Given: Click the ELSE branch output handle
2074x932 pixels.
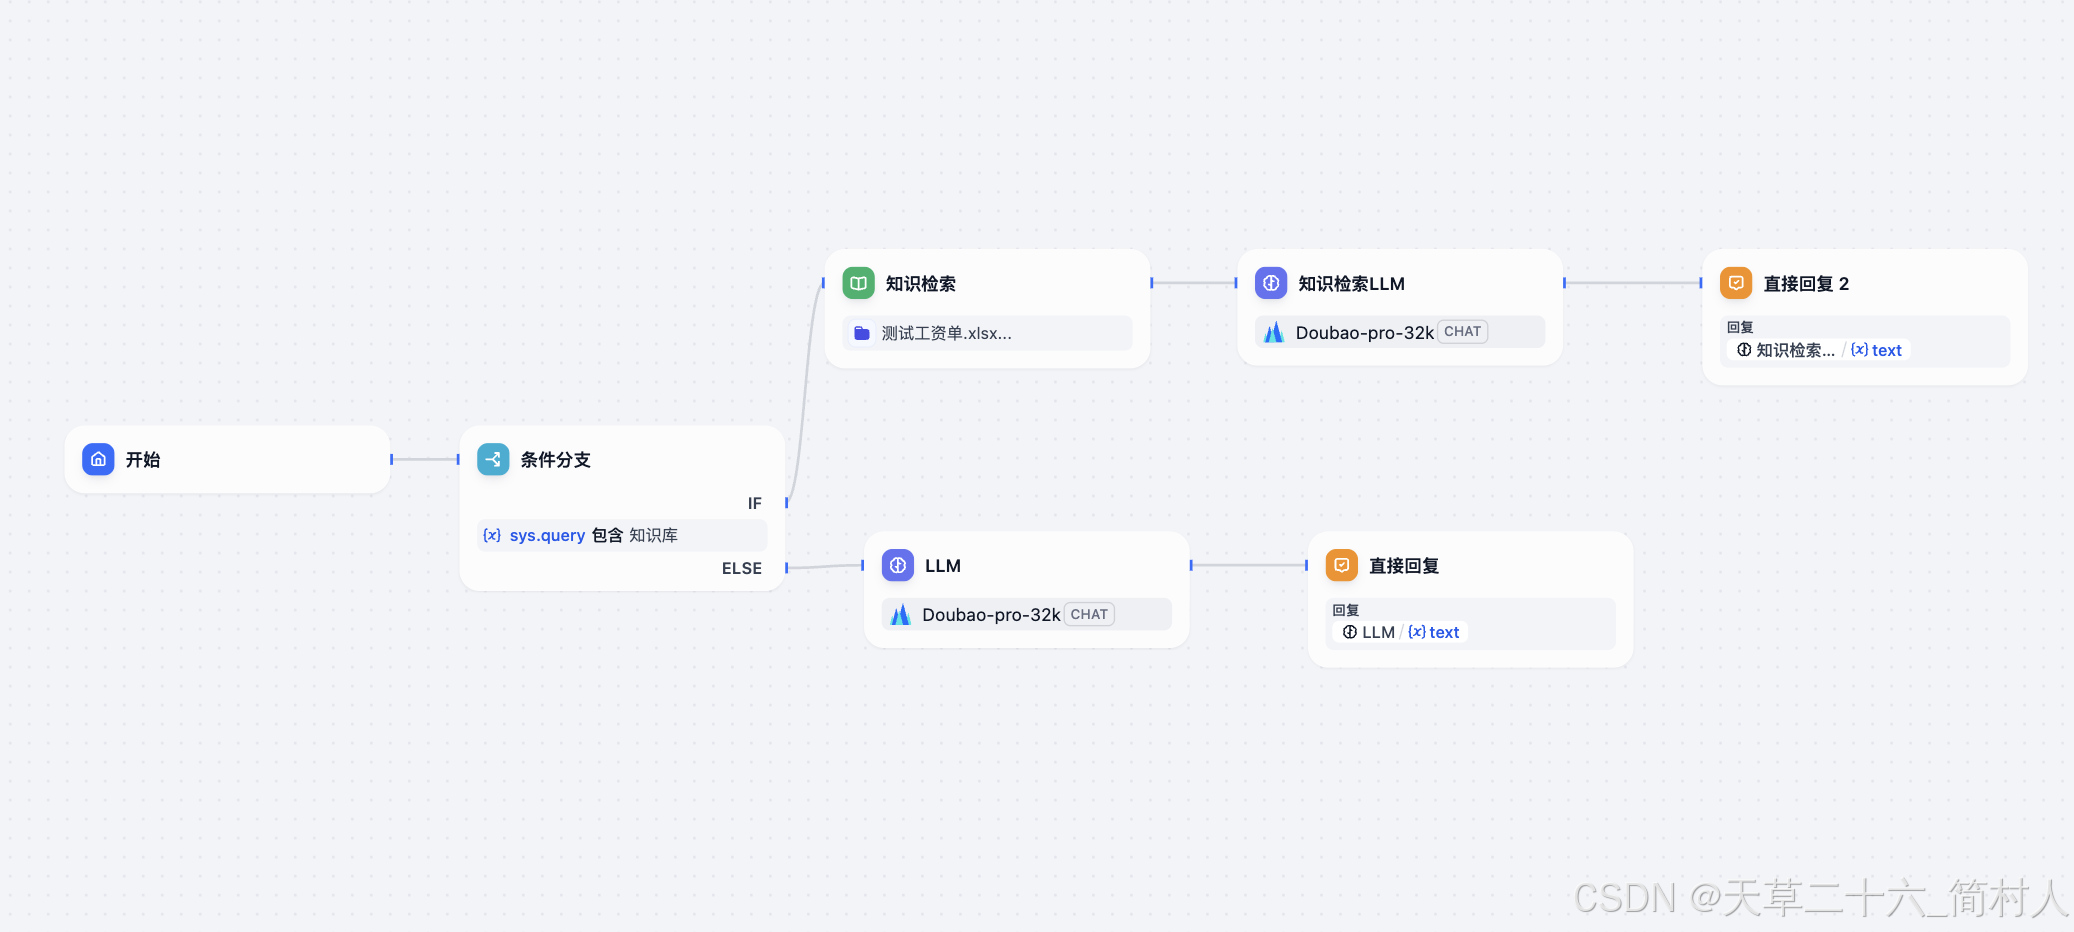Looking at the screenshot, I should (x=789, y=568).
